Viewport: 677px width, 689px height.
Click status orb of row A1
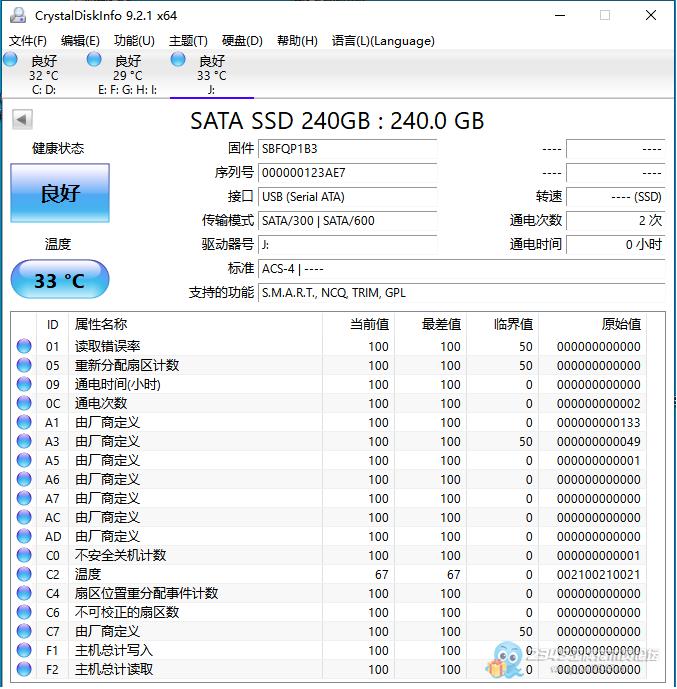(24, 422)
